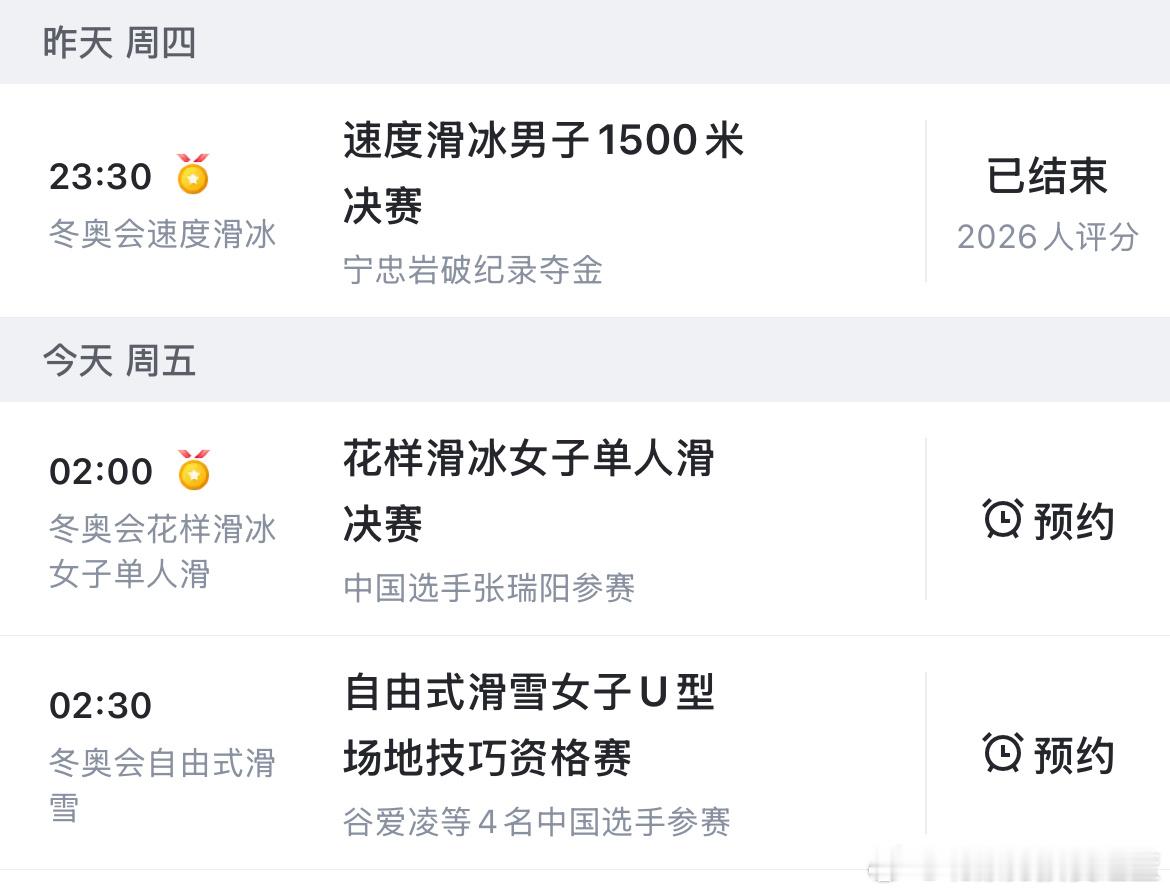Select the 昨天 周四 section header
The height and width of the screenshot is (894, 1170).
coord(120,43)
